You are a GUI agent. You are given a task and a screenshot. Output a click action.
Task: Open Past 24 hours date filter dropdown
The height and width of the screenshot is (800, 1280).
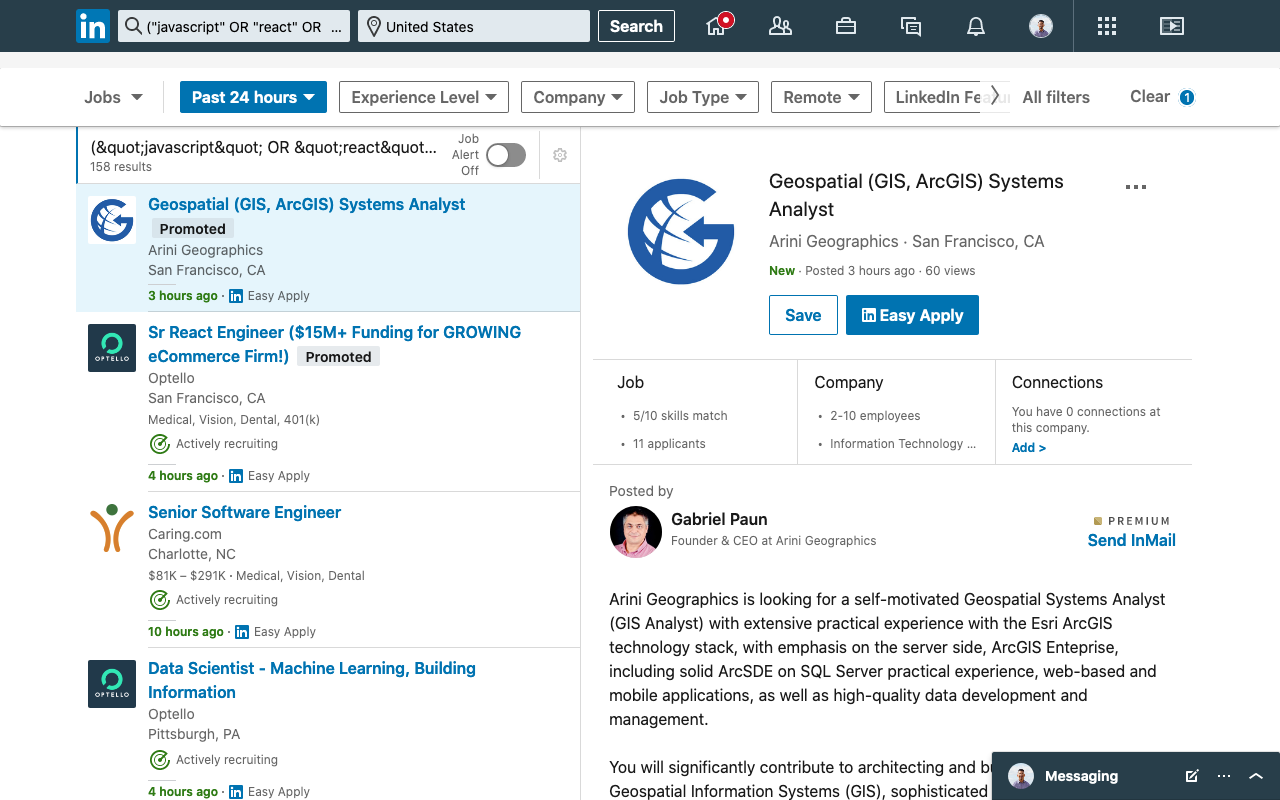pyautogui.click(x=254, y=97)
